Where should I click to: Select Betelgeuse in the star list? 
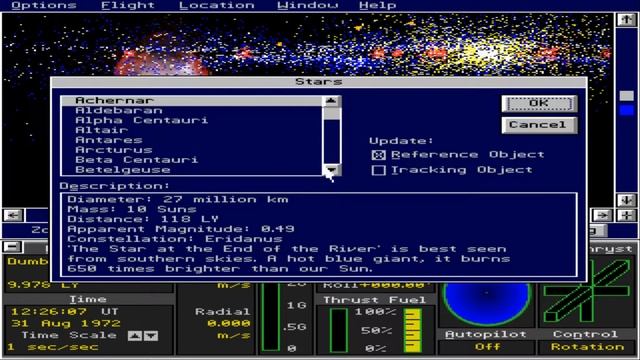click(x=191, y=169)
